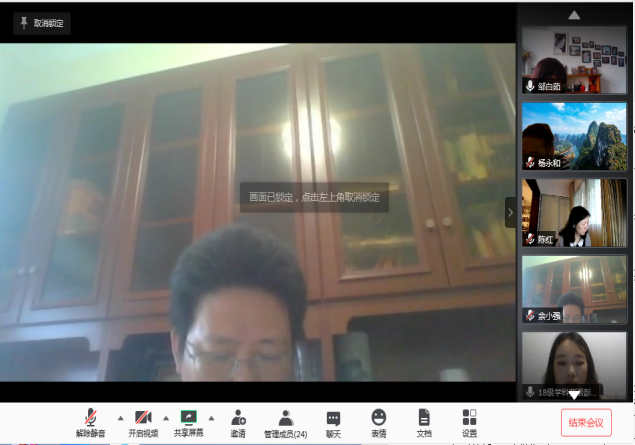Collapse the participant video sidebar chevron
This screenshot has height=445, width=635.
click(x=510, y=211)
